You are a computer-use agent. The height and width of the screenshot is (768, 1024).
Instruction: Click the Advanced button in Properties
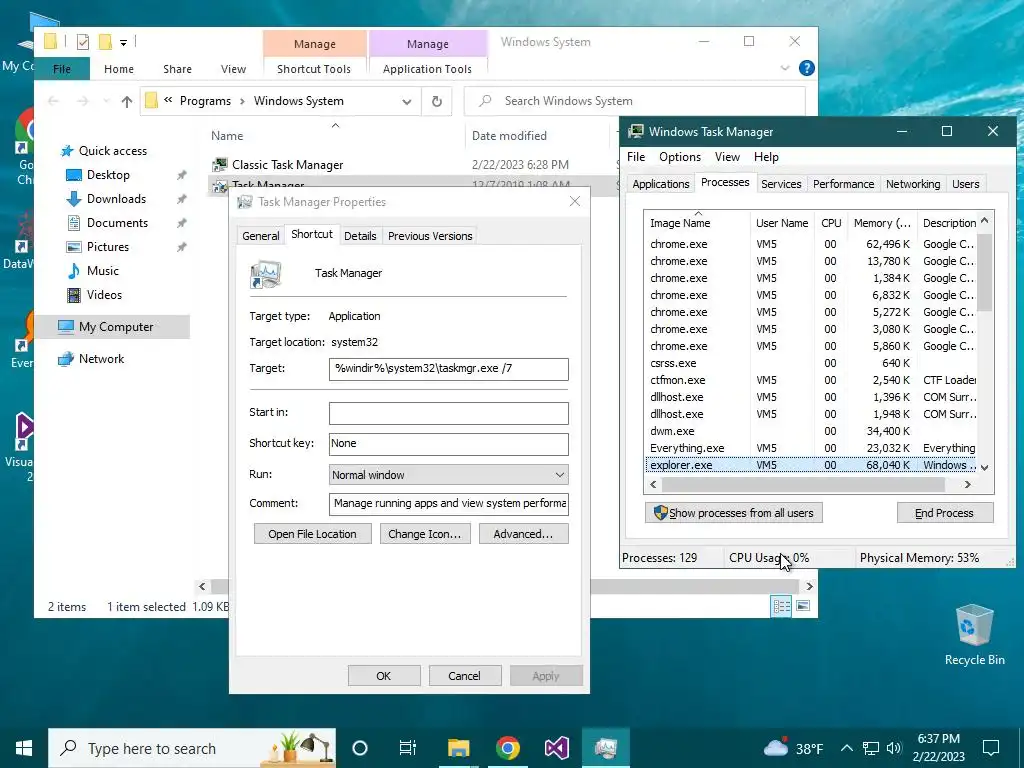(x=523, y=534)
